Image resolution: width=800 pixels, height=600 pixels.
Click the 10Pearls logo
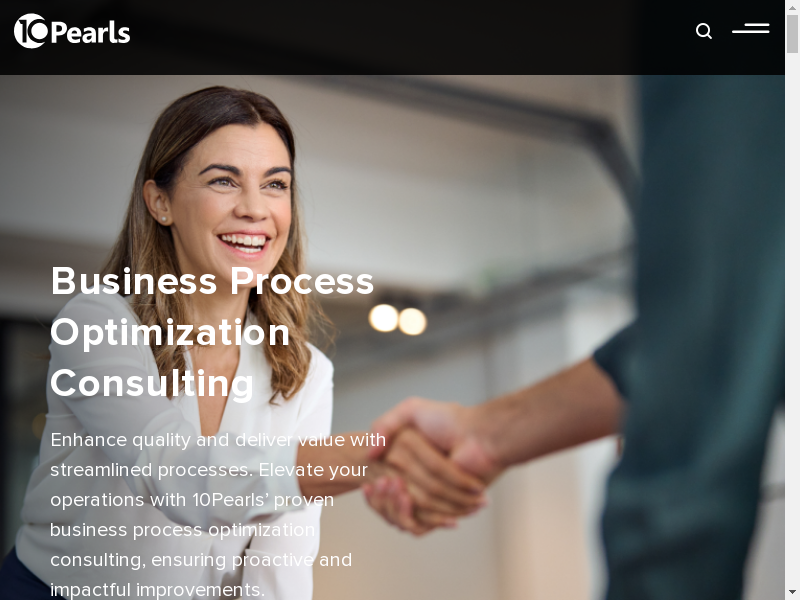coord(72,31)
